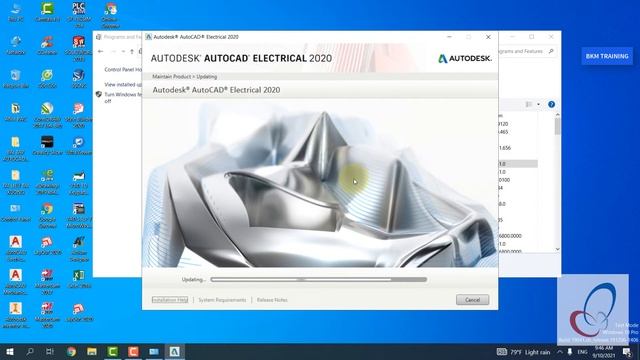The width and height of the screenshot is (640, 360).
Task: Open Release Notes link
Action: point(272,300)
